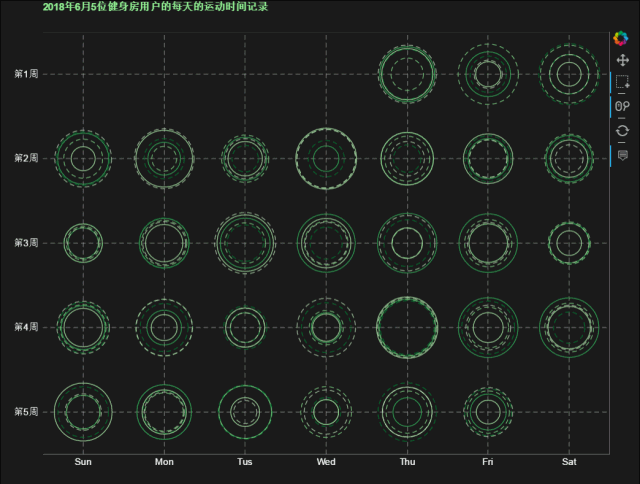Open the Bokeh logo link
640x484 pixels.
click(621, 38)
